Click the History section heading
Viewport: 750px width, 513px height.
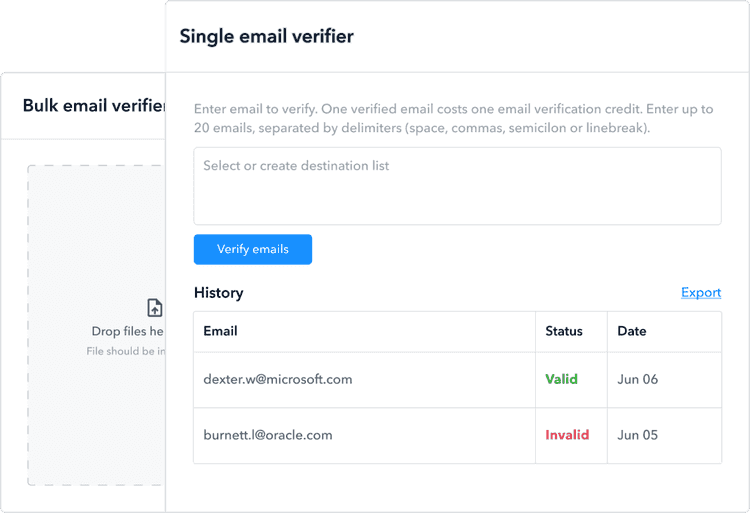[x=218, y=293]
